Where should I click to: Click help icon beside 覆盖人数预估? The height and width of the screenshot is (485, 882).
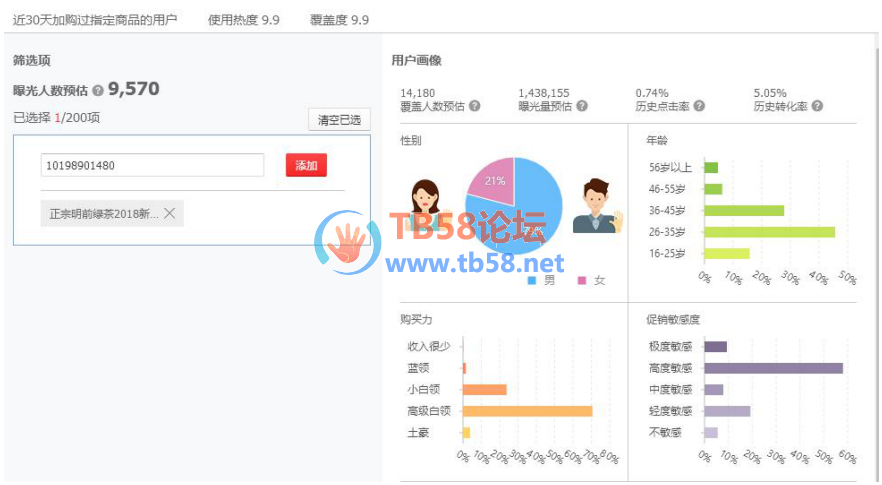pos(475,106)
